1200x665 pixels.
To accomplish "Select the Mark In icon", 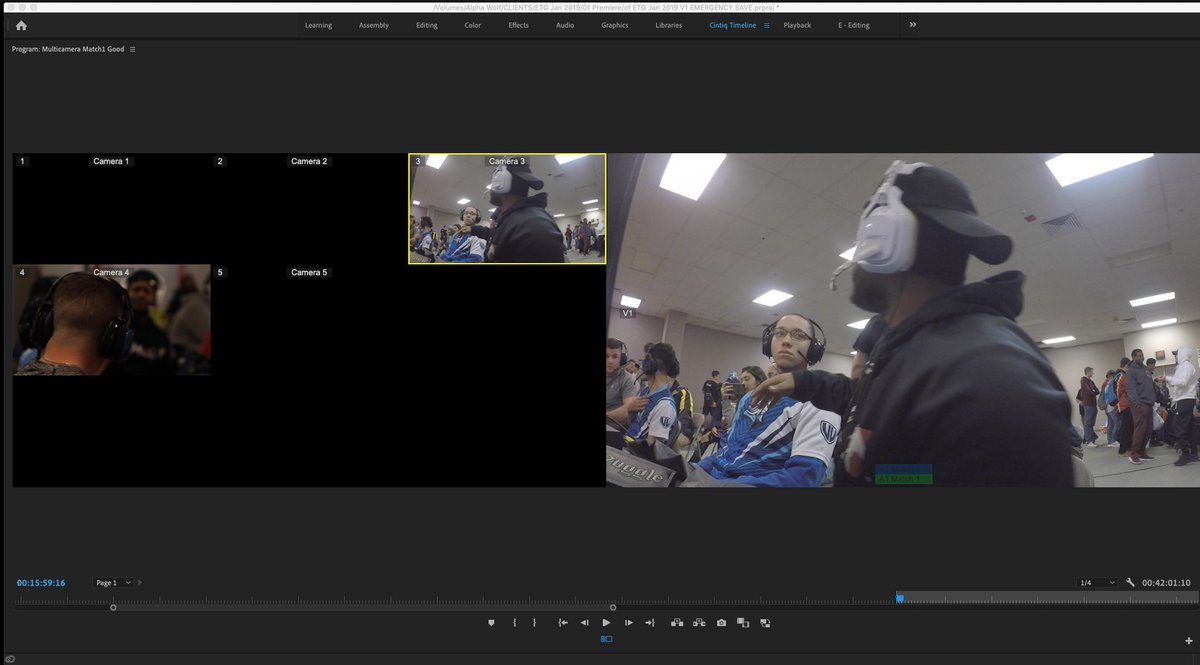I will (514, 622).
